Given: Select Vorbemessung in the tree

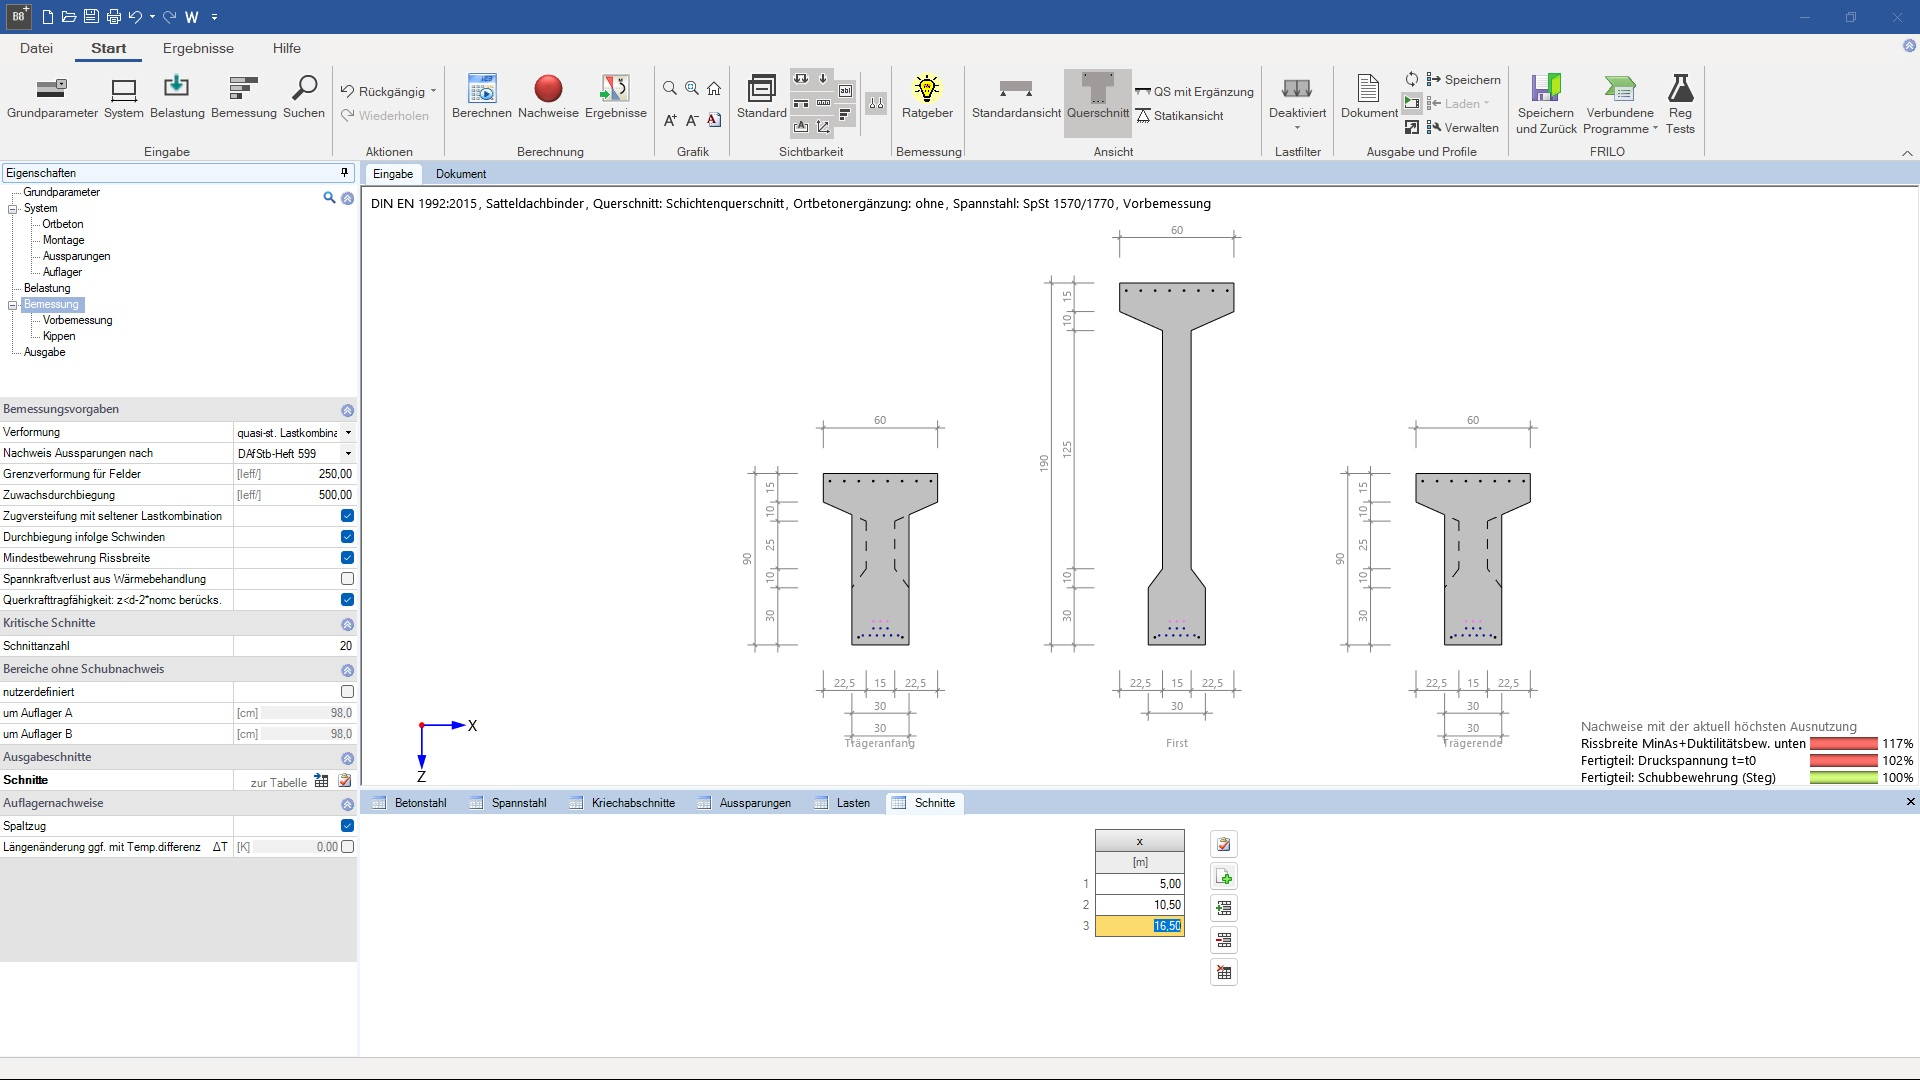Looking at the screenshot, I should click(77, 320).
